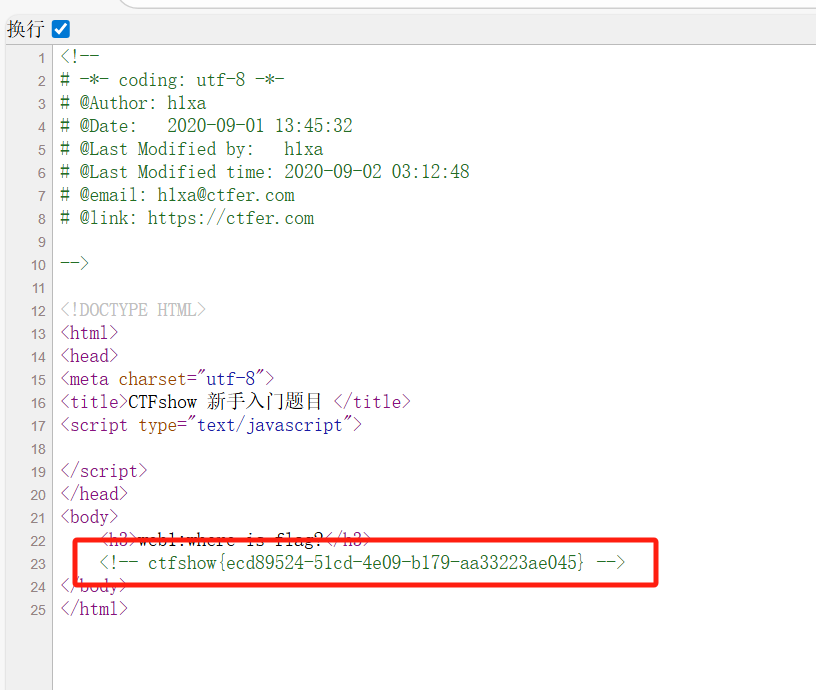Click the title 'CTFshow 新手入门题目' line

point(236,402)
